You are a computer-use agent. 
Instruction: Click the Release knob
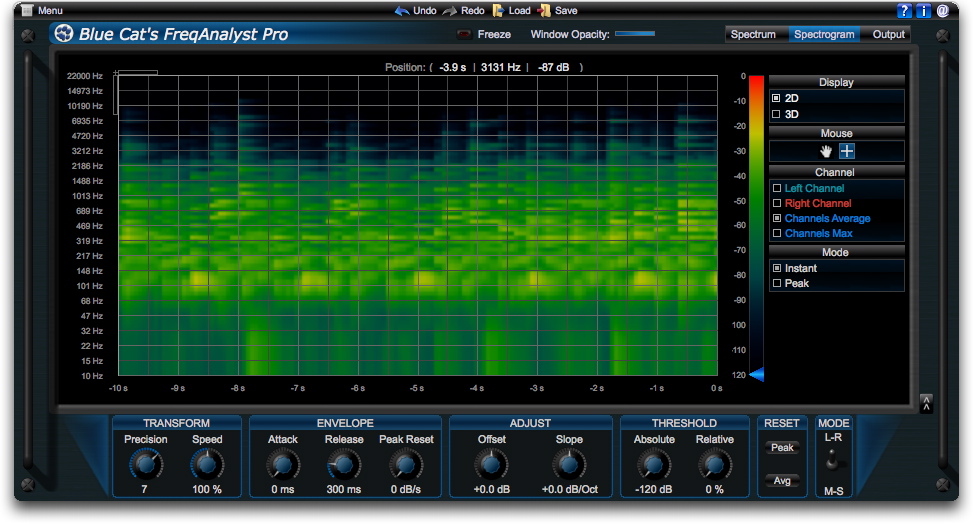[x=344, y=464]
